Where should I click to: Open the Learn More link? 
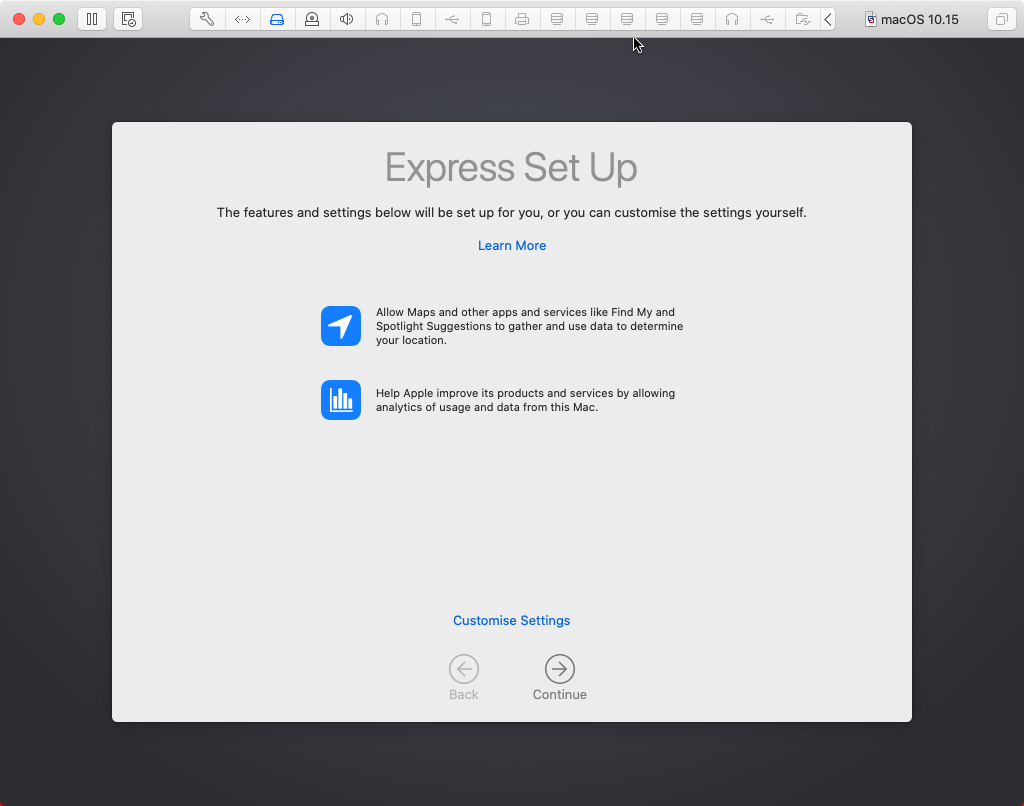pyautogui.click(x=511, y=245)
